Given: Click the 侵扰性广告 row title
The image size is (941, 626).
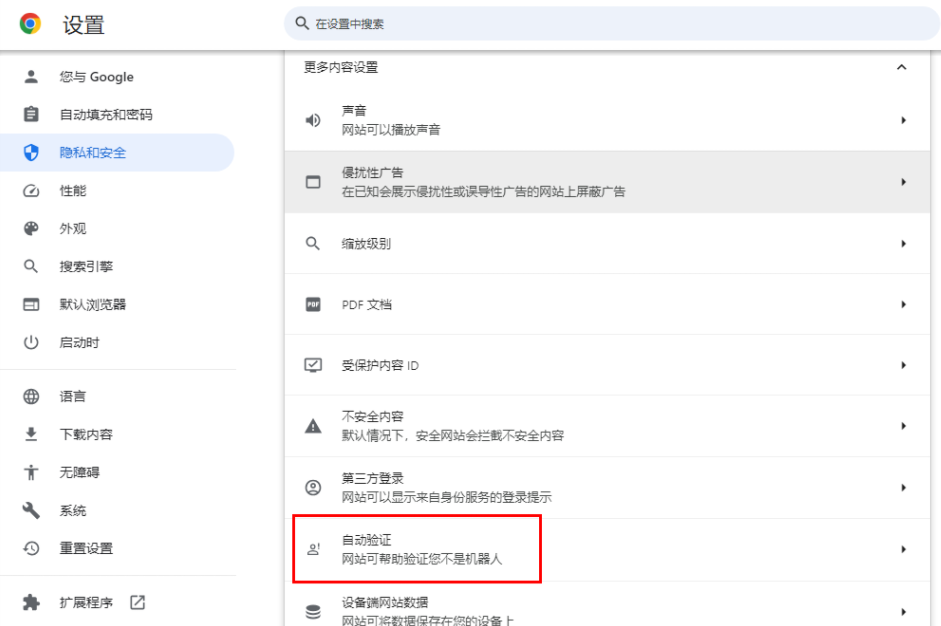Looking at the screenshot, I should point(373,172).
